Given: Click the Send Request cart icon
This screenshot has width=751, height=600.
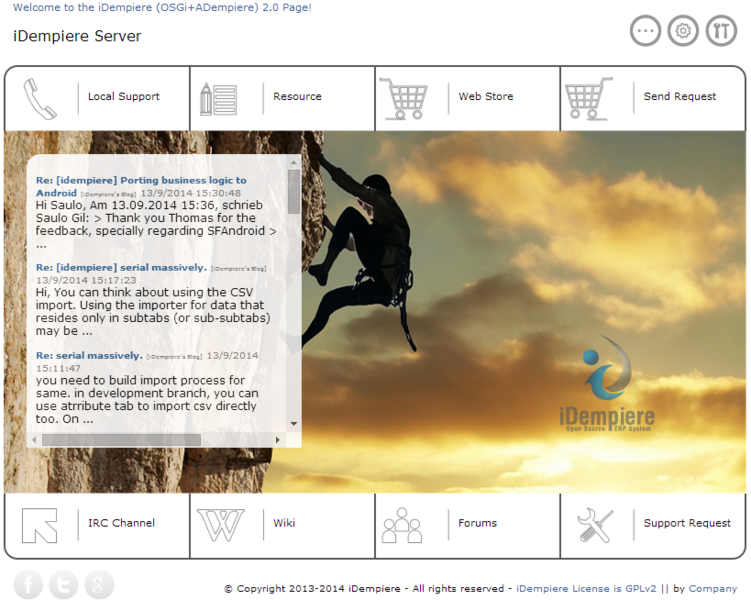Looking at the screenshot, I should point(588,98).
